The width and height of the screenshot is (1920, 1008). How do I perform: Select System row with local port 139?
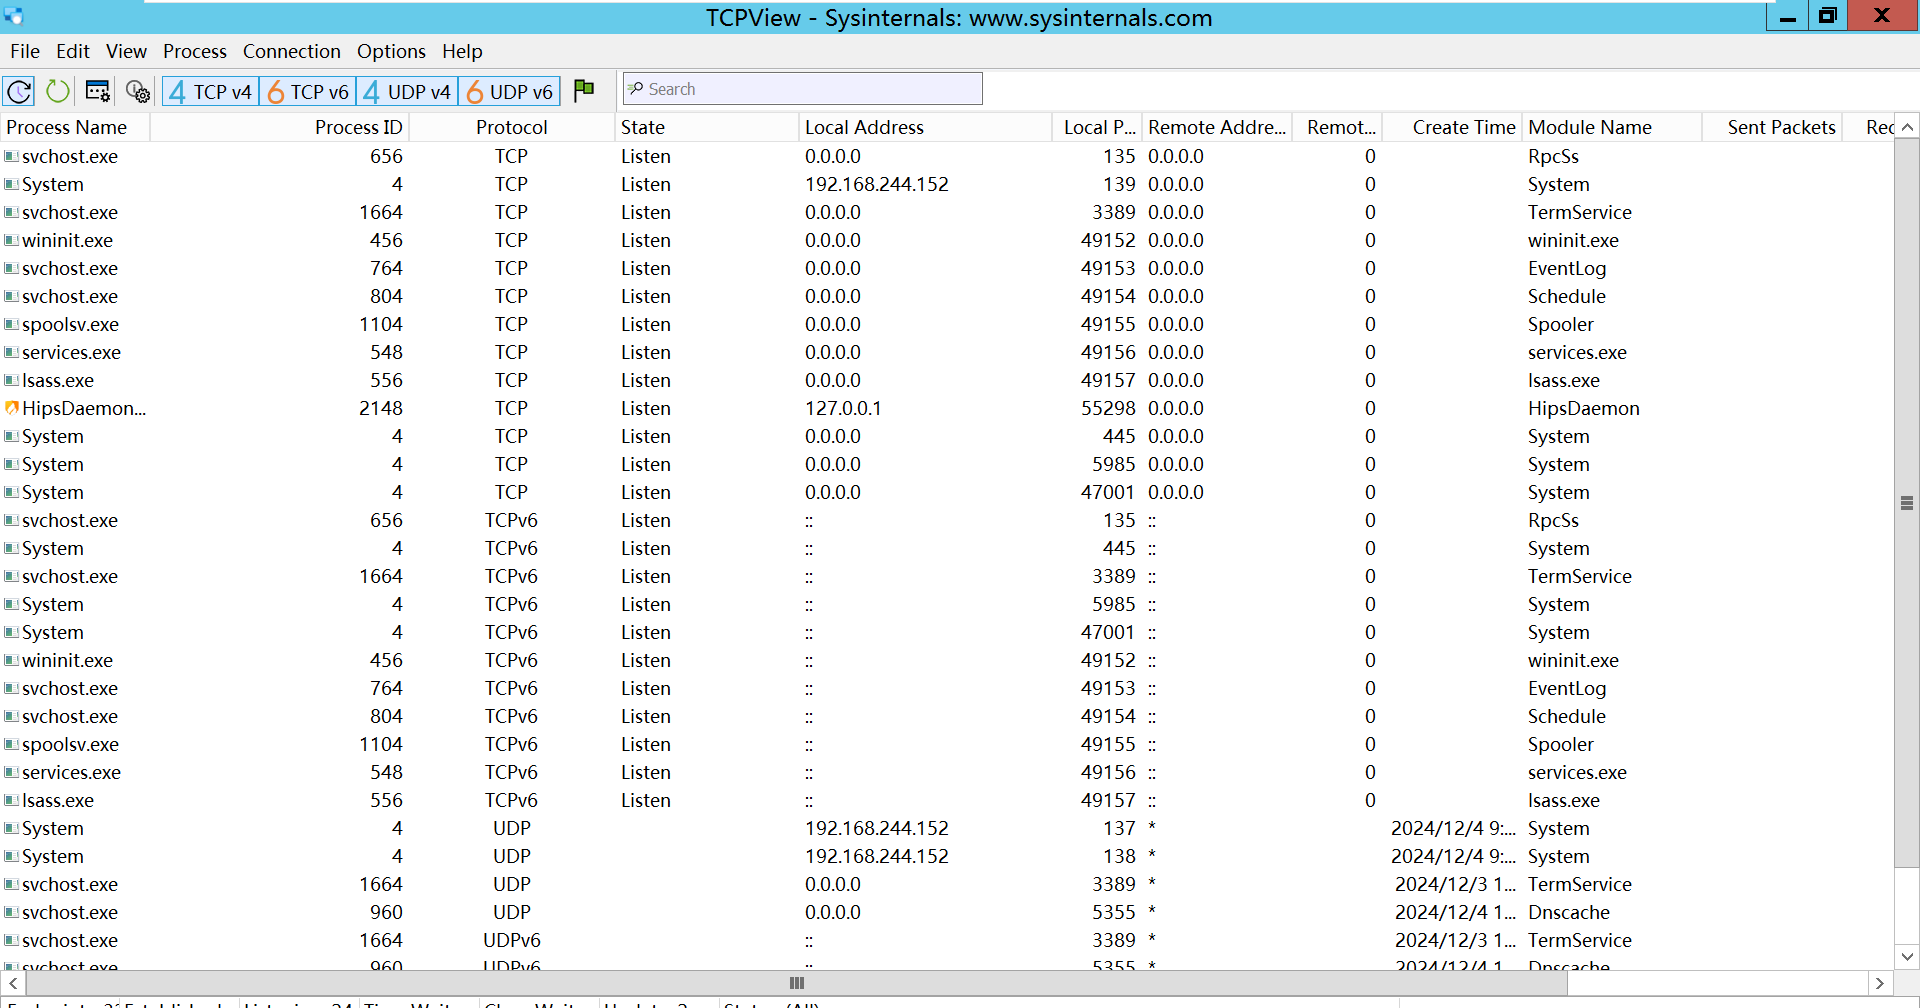[x=947, y=184]
